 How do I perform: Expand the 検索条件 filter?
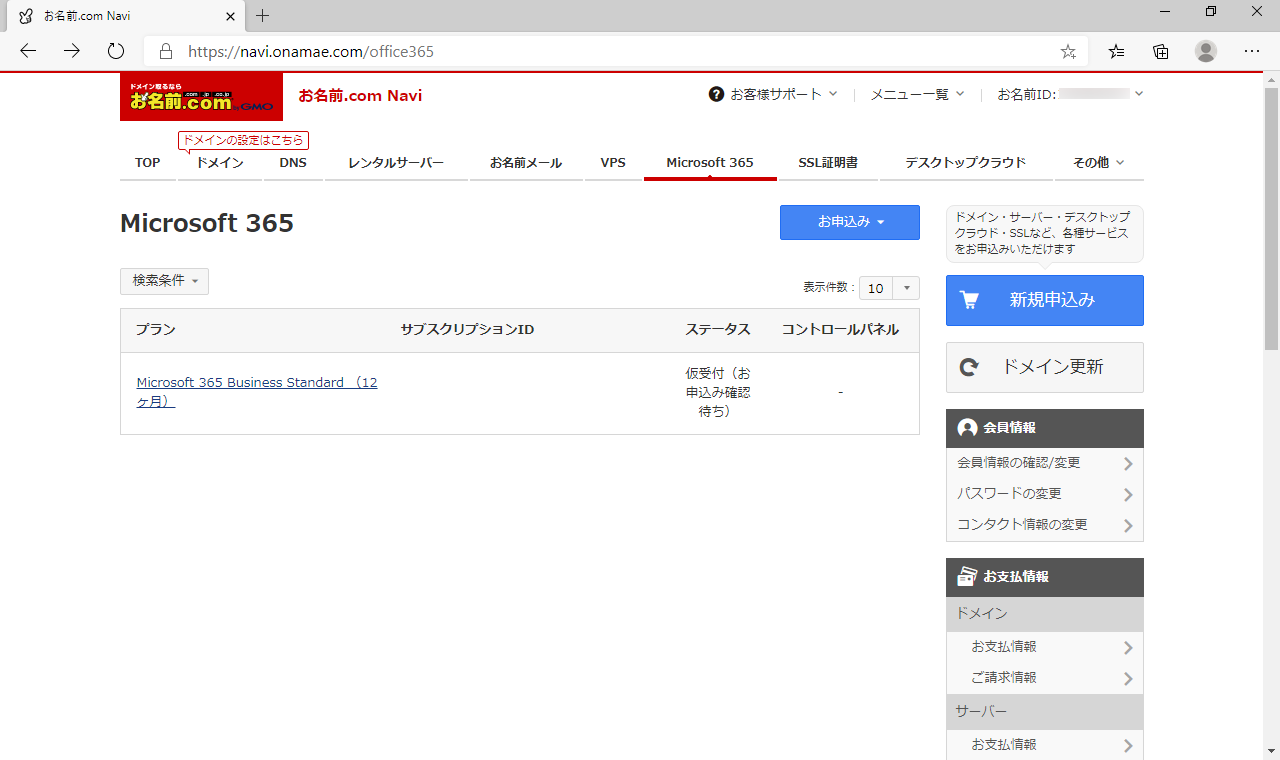click(x=164, y=281)
